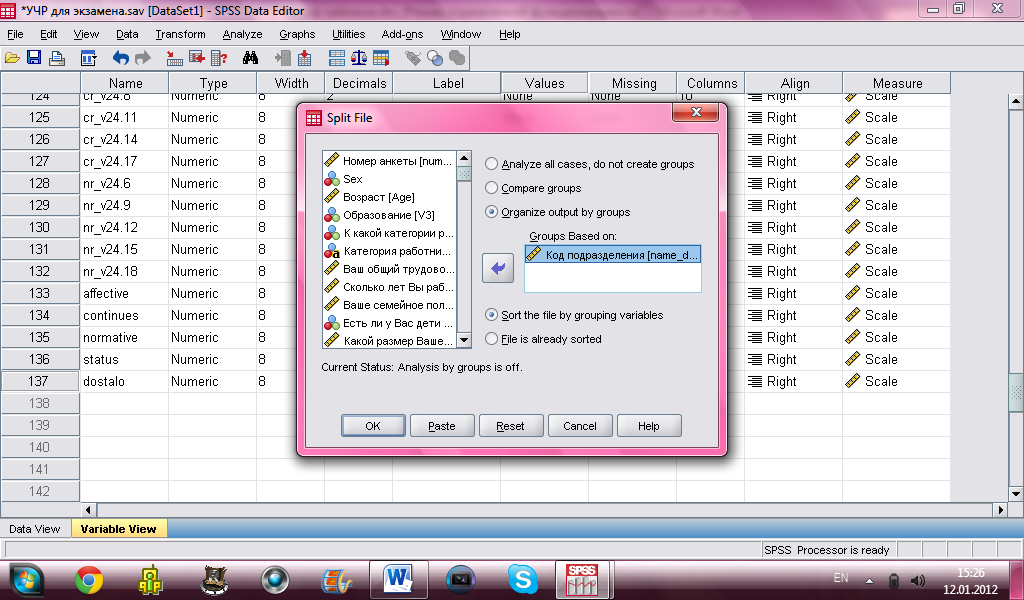The height and width of the screenshot is (600, 1024).
Task: Click OK in Split File dialog
Action: 373,426
